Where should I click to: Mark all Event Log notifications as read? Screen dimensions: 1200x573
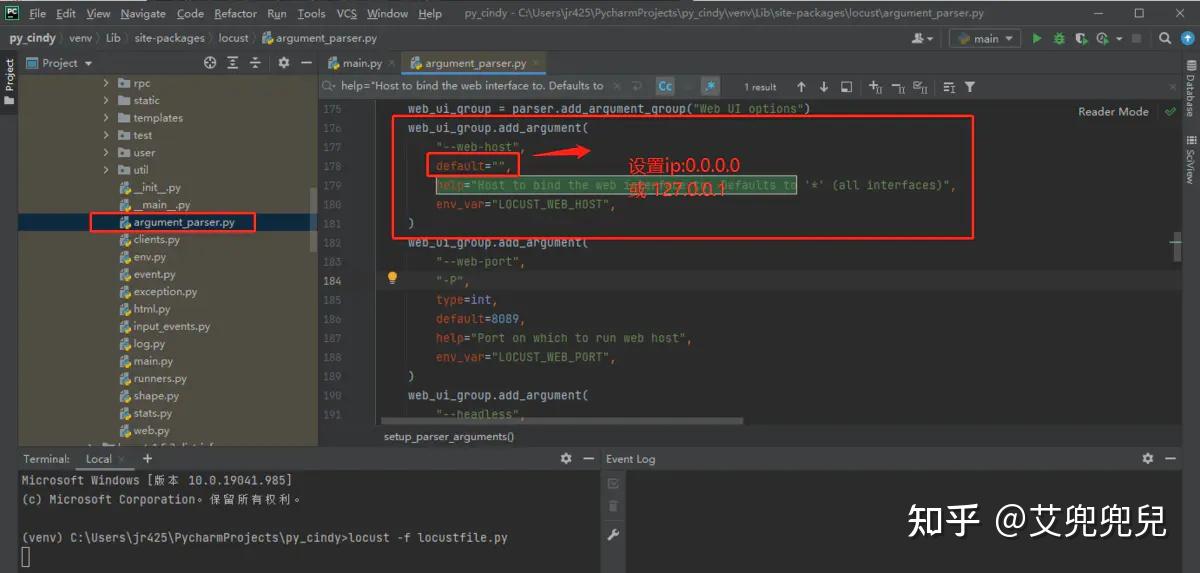tap(613, 483)
